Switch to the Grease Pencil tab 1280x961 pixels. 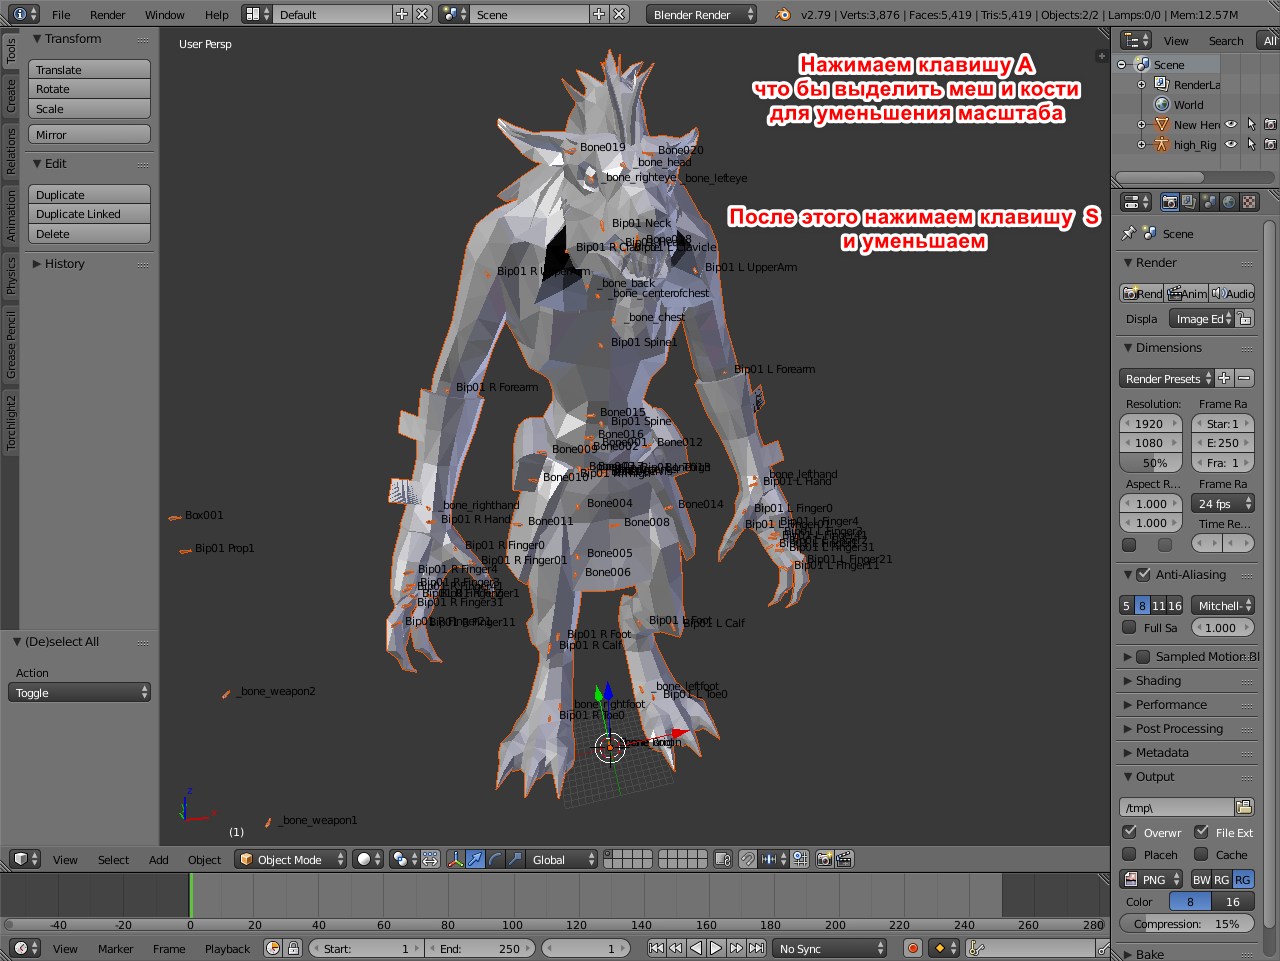point(11,345)
